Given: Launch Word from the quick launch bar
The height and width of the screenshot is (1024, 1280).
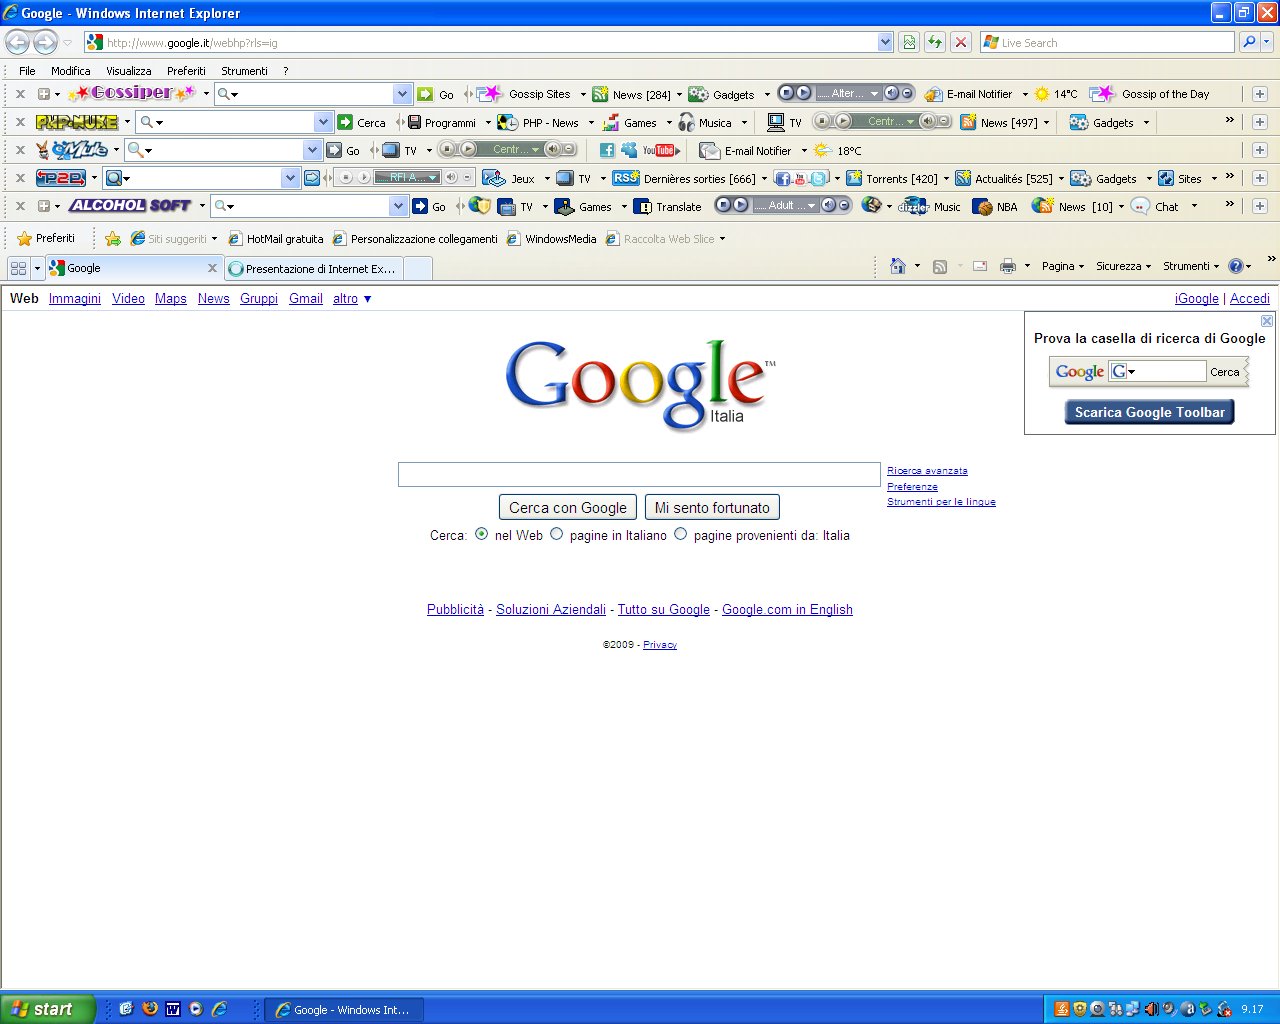Looking at the screenshot, I should click(173, 1009).
